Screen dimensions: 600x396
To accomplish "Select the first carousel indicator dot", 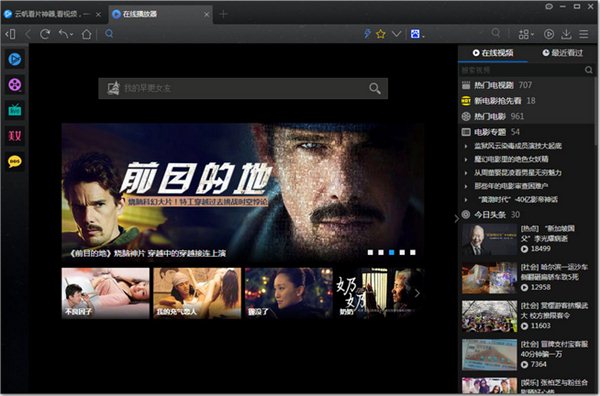I will (x=370, y=253).
